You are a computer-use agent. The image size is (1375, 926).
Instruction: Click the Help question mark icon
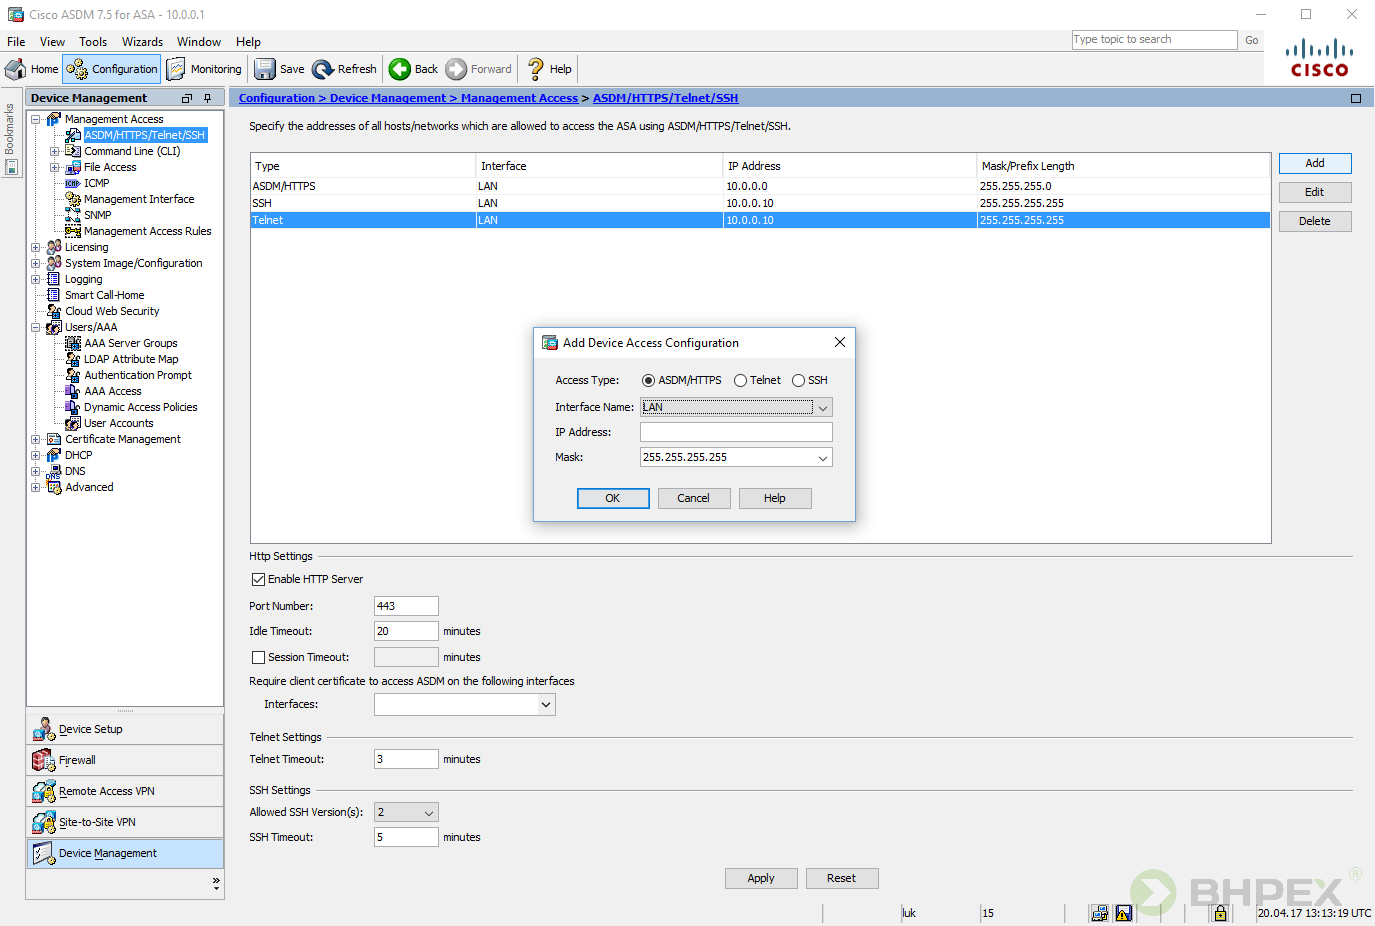click(536, 69)
